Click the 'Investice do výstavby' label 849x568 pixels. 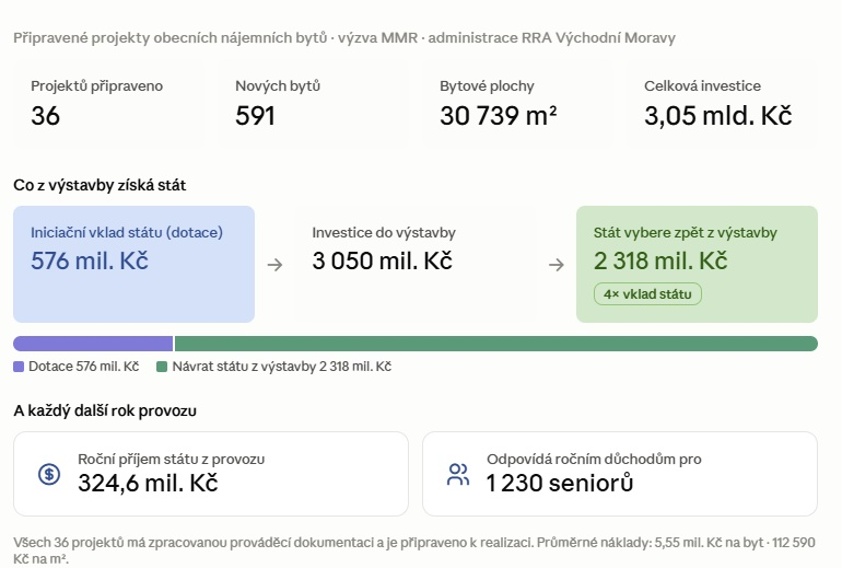[x=384, y=233]
